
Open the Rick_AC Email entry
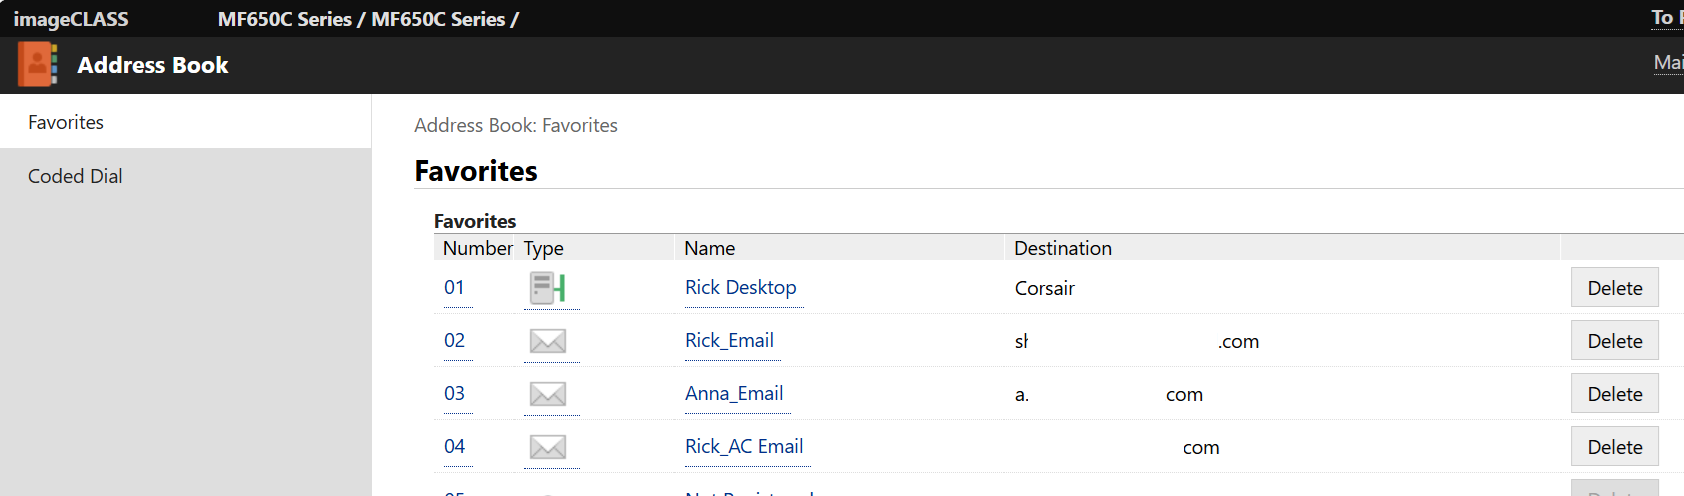pyautogui.click(x=744, y=447)
